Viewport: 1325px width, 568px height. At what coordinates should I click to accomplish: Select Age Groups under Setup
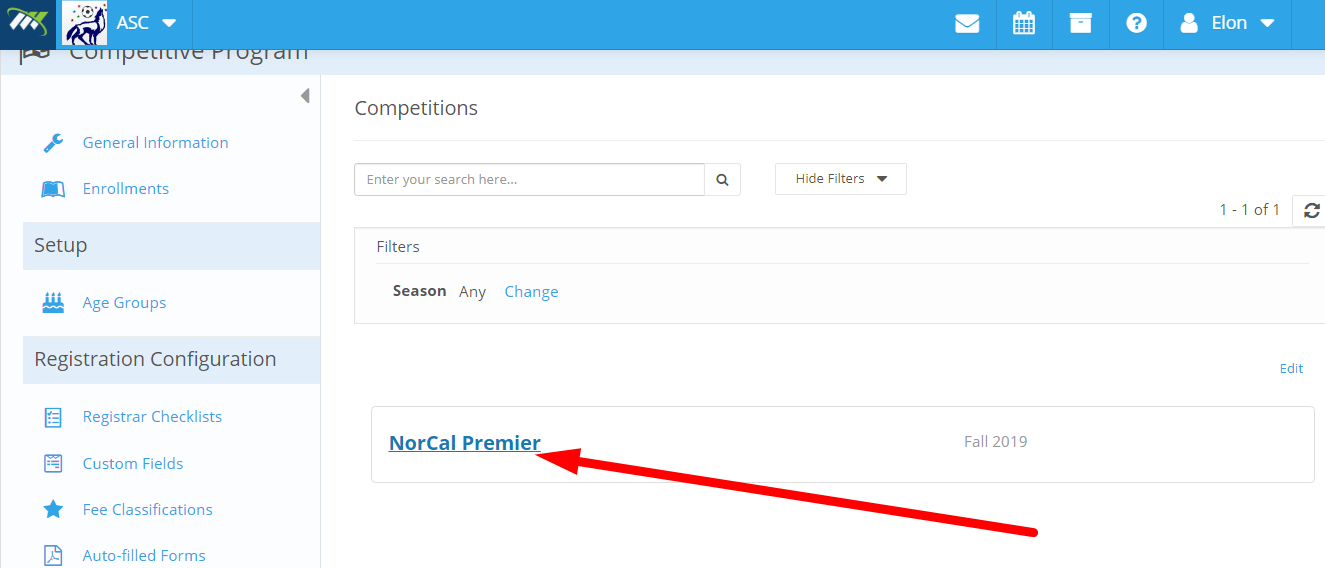tap(124, 303)
